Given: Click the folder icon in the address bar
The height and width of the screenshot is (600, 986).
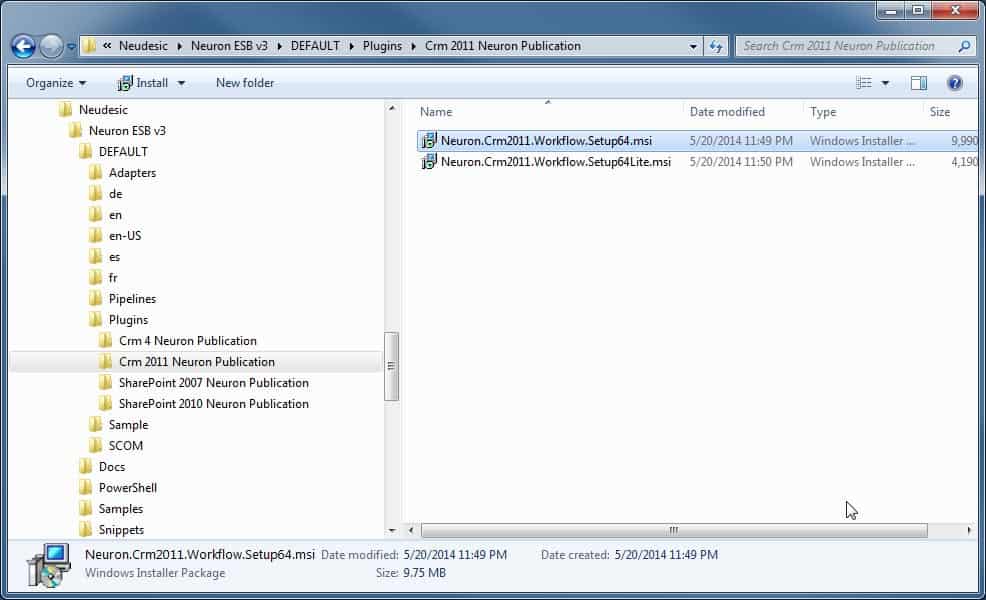Looking at the screenshot, I should [x=90, y=46].
